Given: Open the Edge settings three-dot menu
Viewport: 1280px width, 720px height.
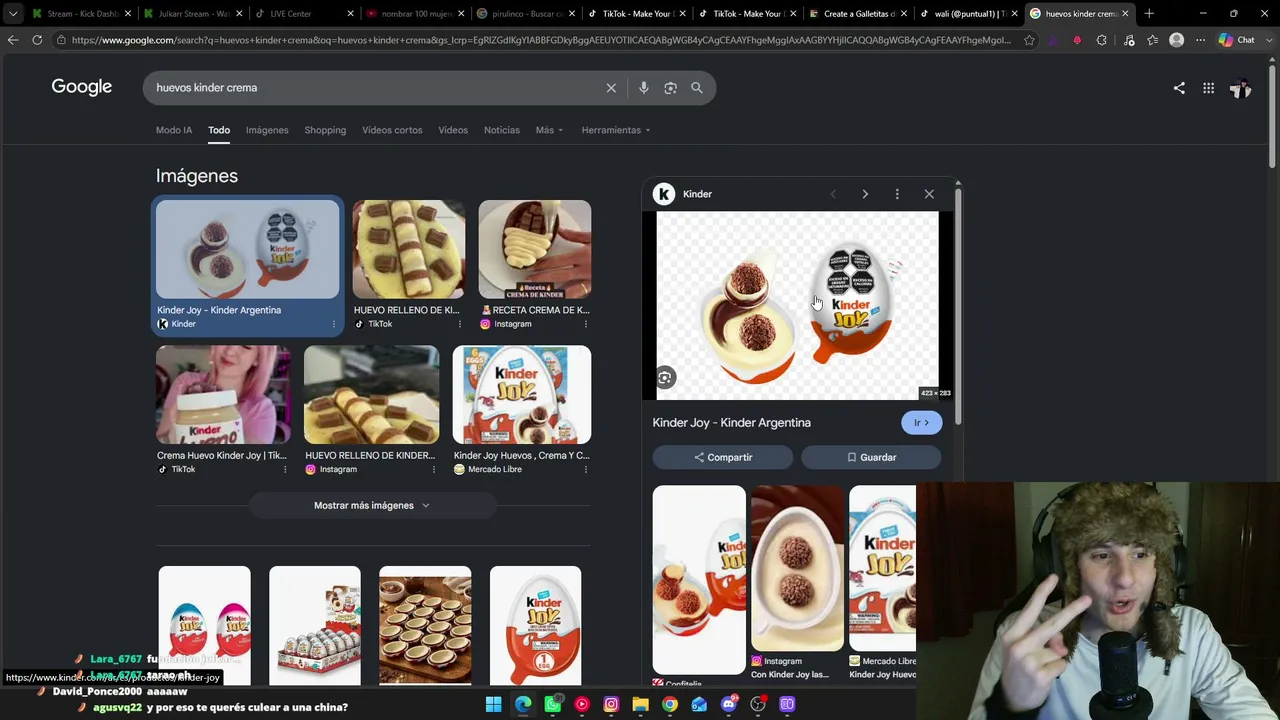Looking at the screenshot, I should pyautogui.click(x=1200, y=40).
